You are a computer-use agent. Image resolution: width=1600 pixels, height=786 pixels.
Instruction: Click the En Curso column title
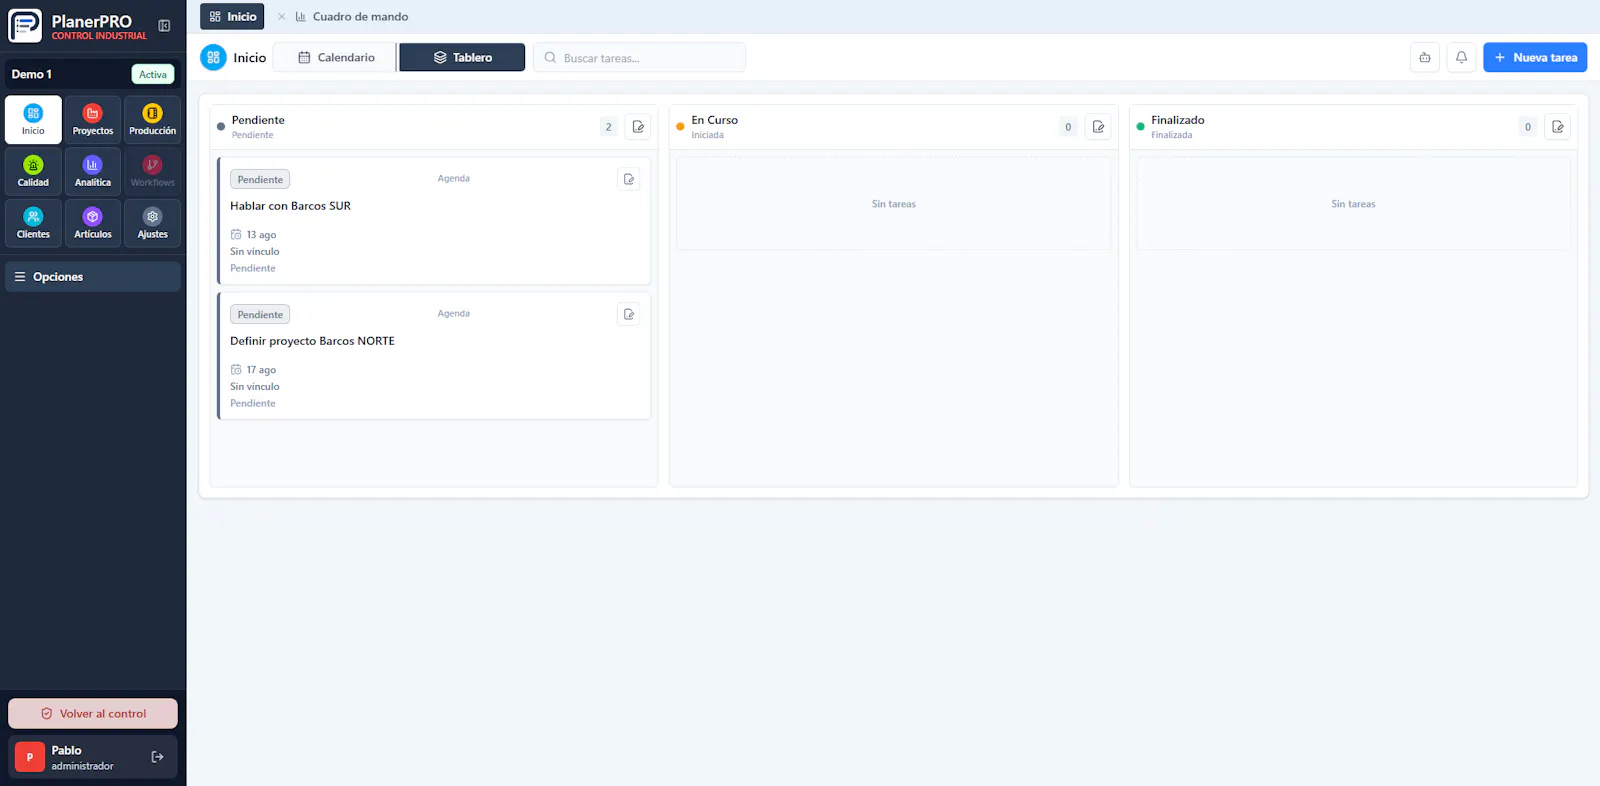pyautogui.click(x=715, y=120)
